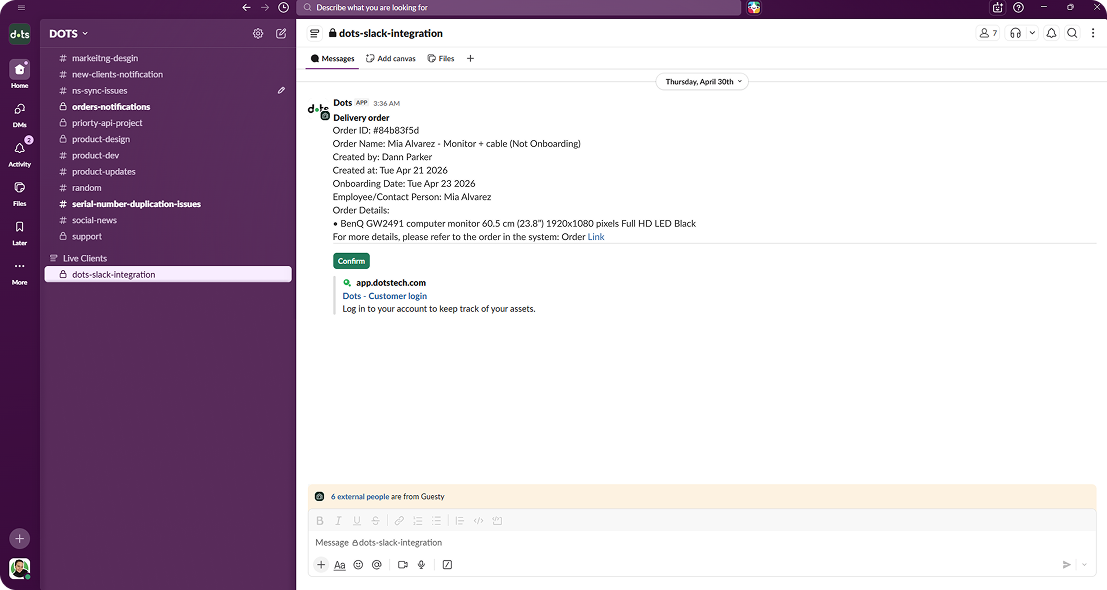Toggle blockquote formatting

pyautogui.click(x=460, y=521)
